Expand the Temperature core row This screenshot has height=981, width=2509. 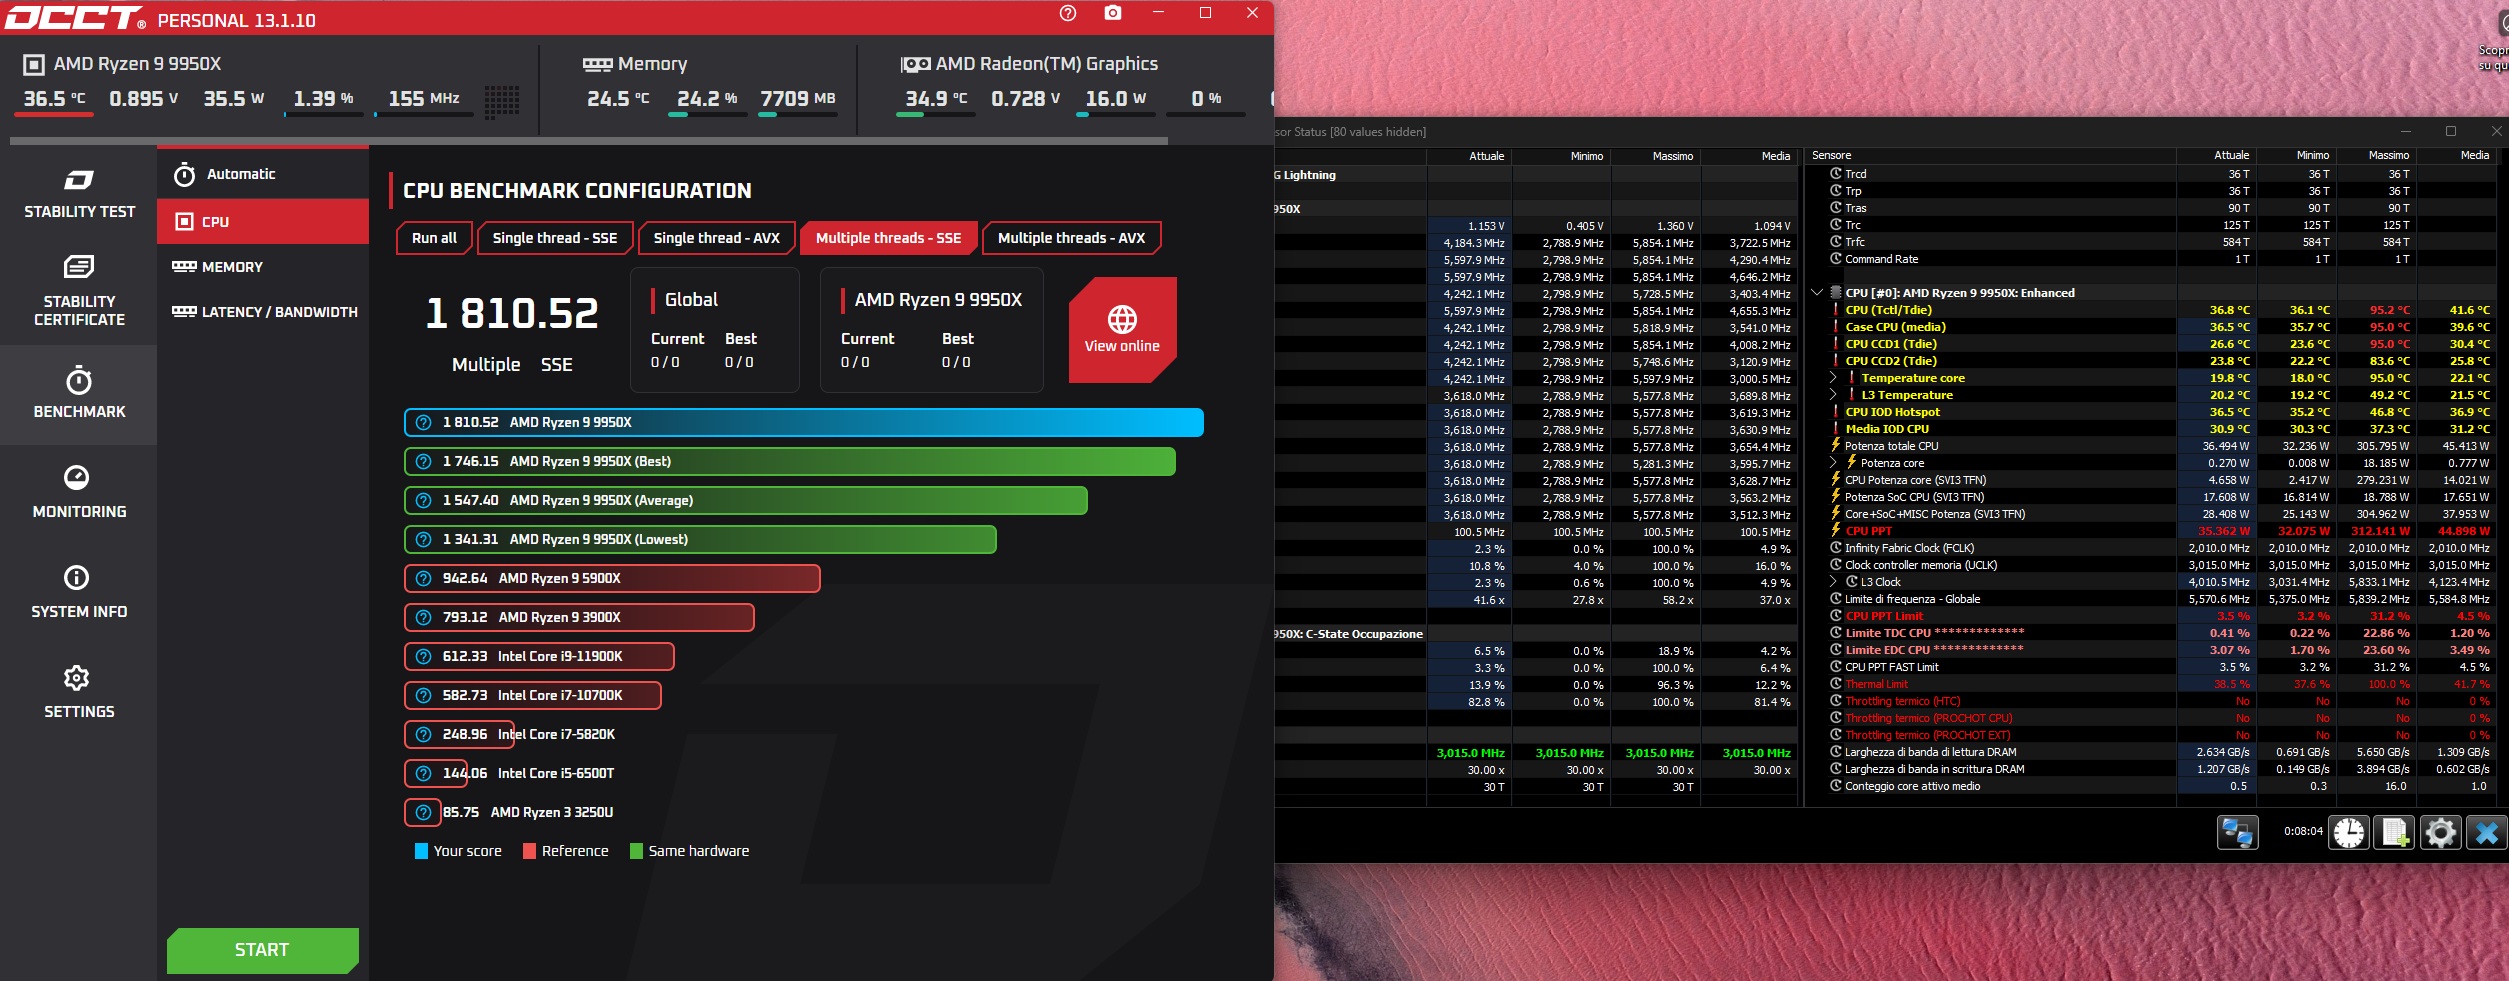(1833, 378)
